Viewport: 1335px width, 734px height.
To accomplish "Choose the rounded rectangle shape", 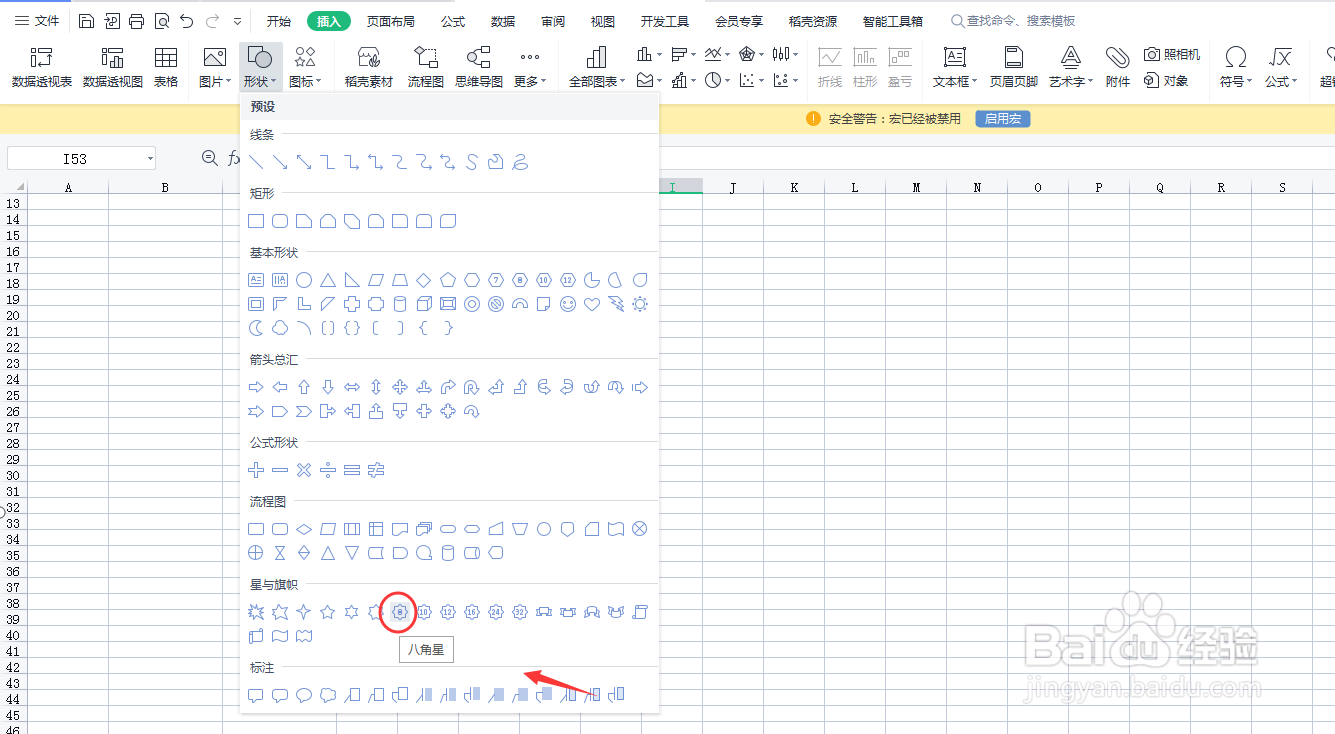I will (x=280, y=221).
